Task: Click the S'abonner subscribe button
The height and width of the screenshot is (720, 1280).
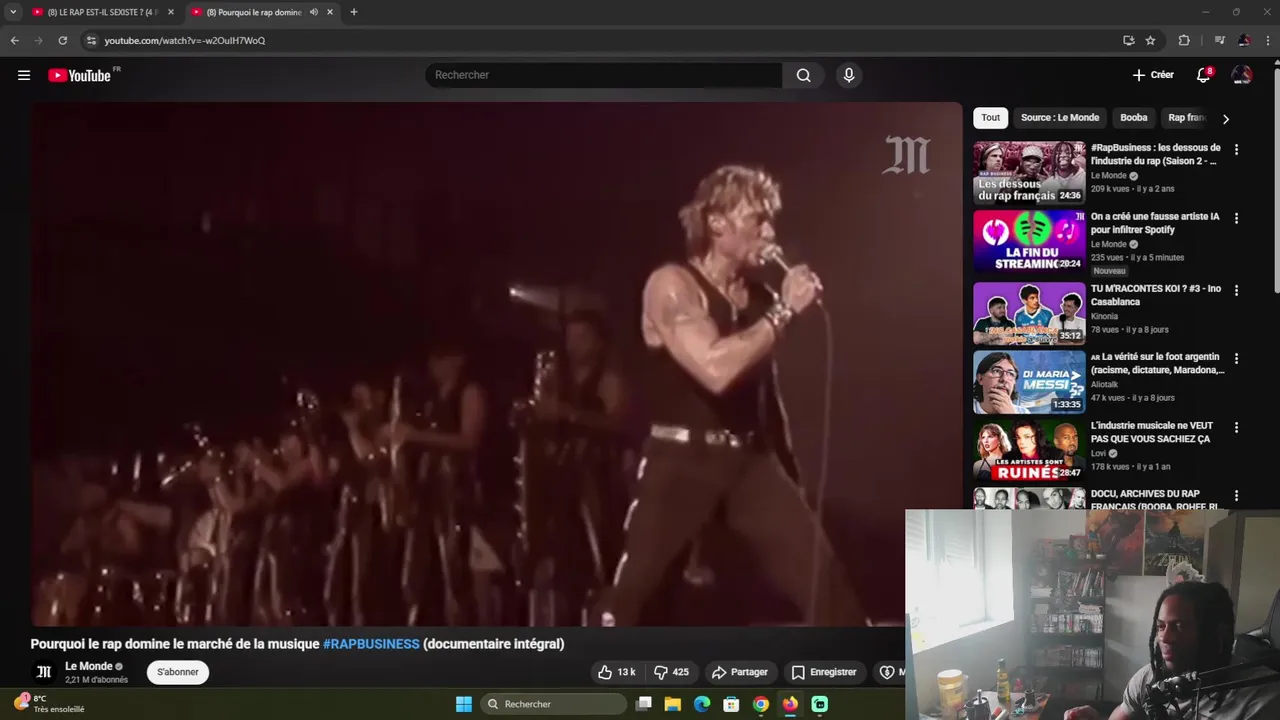Action: point(178,672)
